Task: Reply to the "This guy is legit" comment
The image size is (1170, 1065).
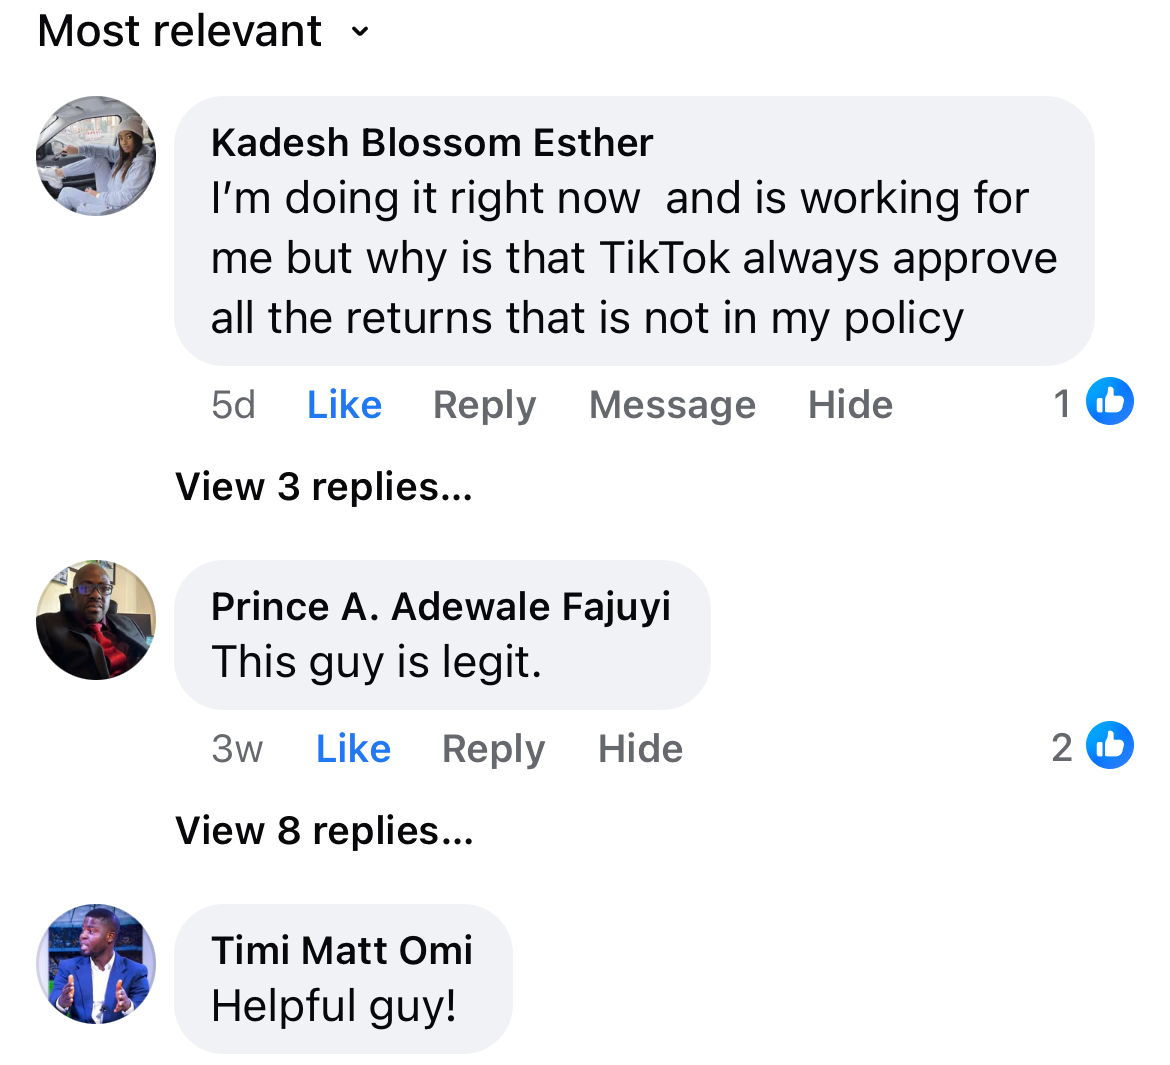Action: tap(493, 749)
